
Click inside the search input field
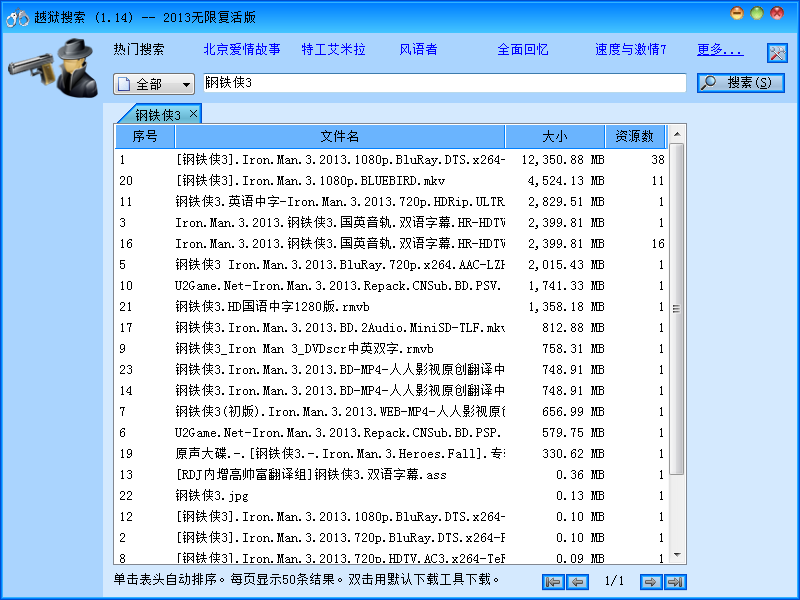440,84
